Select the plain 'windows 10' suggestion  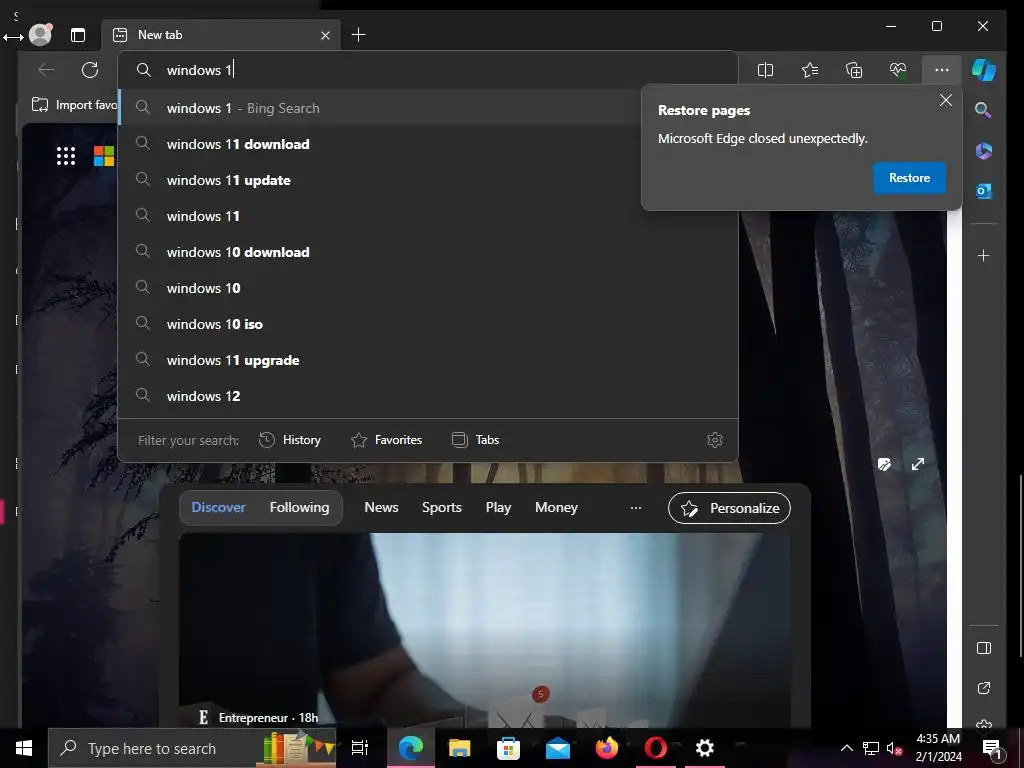[x=428, y=288]
